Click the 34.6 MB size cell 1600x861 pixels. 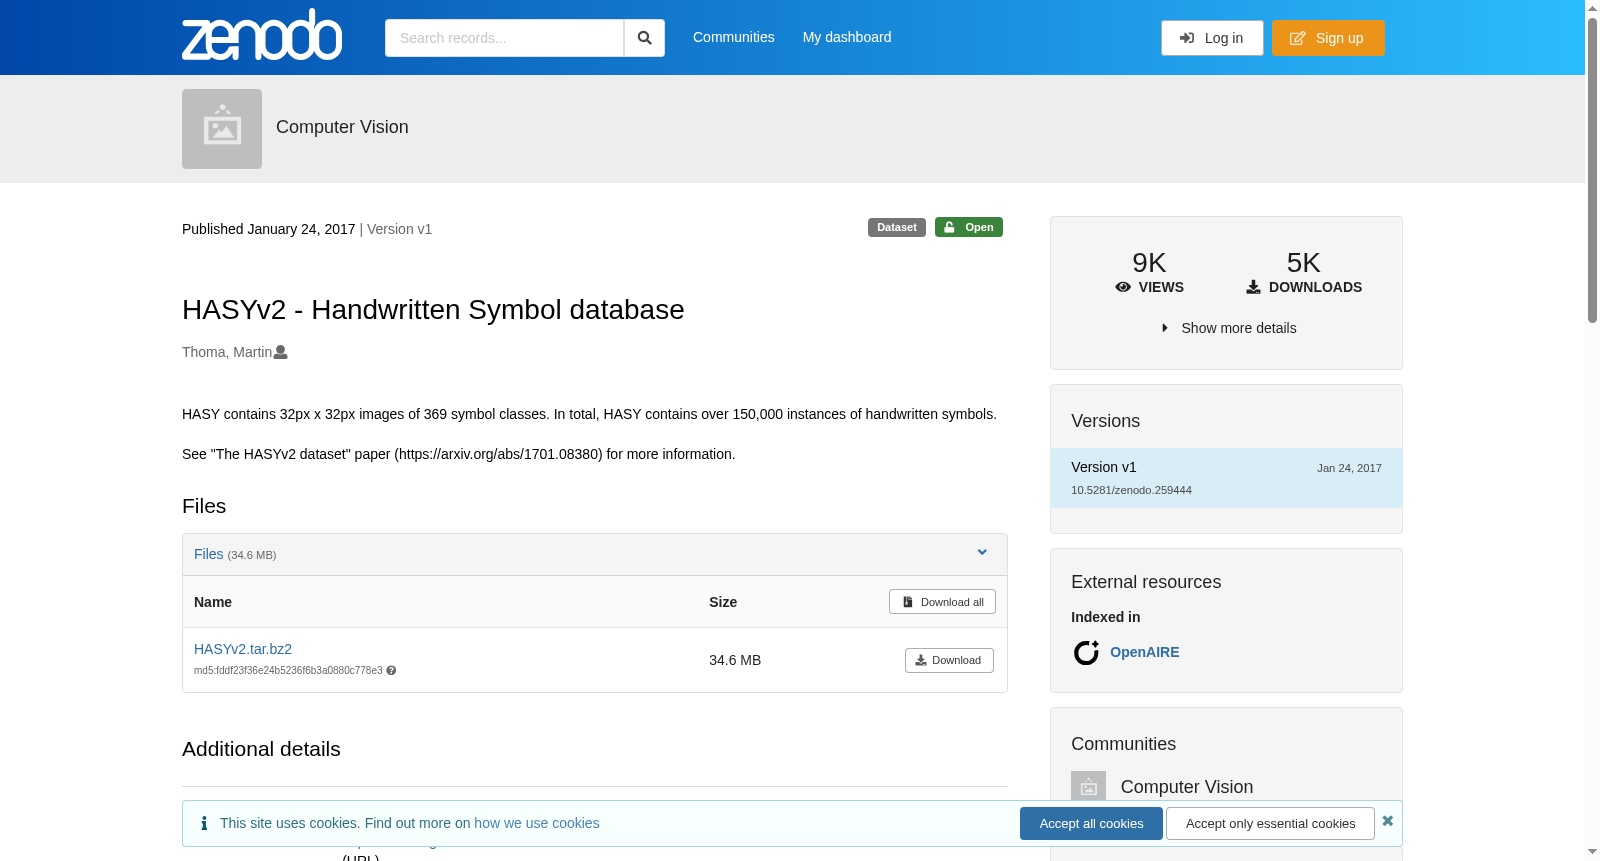[x=735, y=660]
